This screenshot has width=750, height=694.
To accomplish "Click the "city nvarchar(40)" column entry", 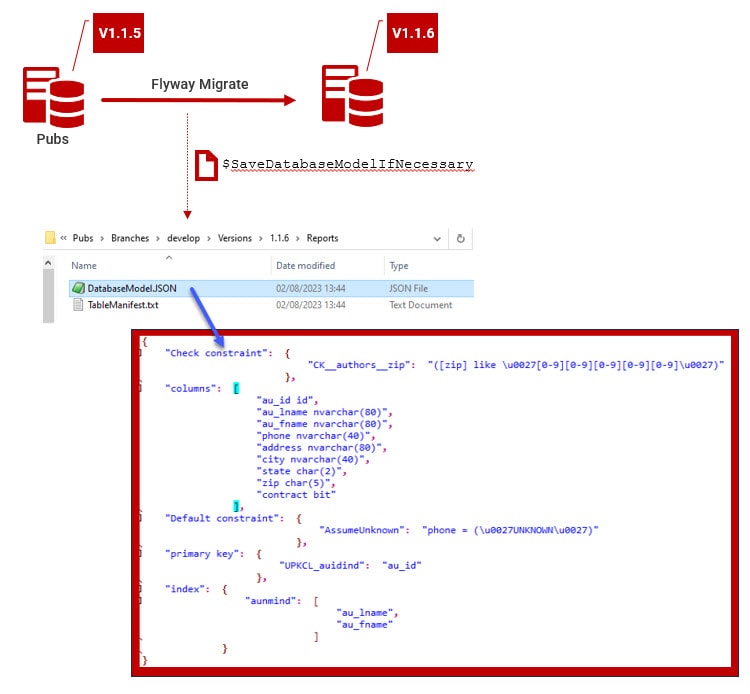I will pos(311,459).
